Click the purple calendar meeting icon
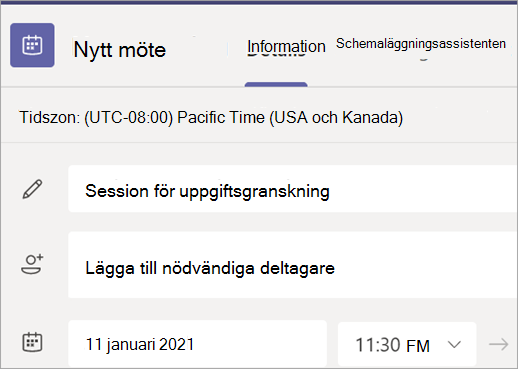The image size is (518, 369). [x=32, y=45]
